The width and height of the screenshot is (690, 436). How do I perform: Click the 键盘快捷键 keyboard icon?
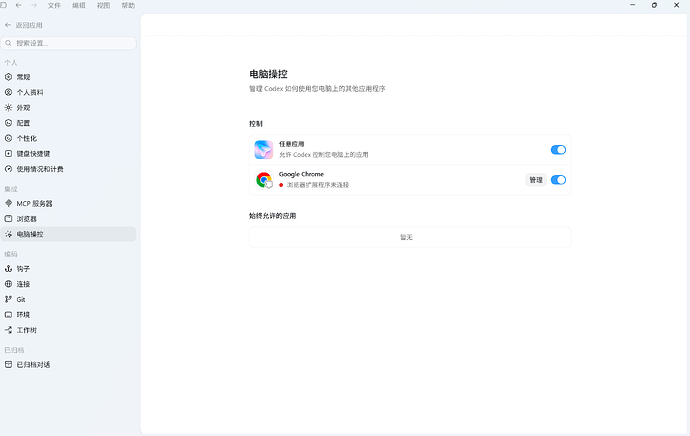point(8,154)
